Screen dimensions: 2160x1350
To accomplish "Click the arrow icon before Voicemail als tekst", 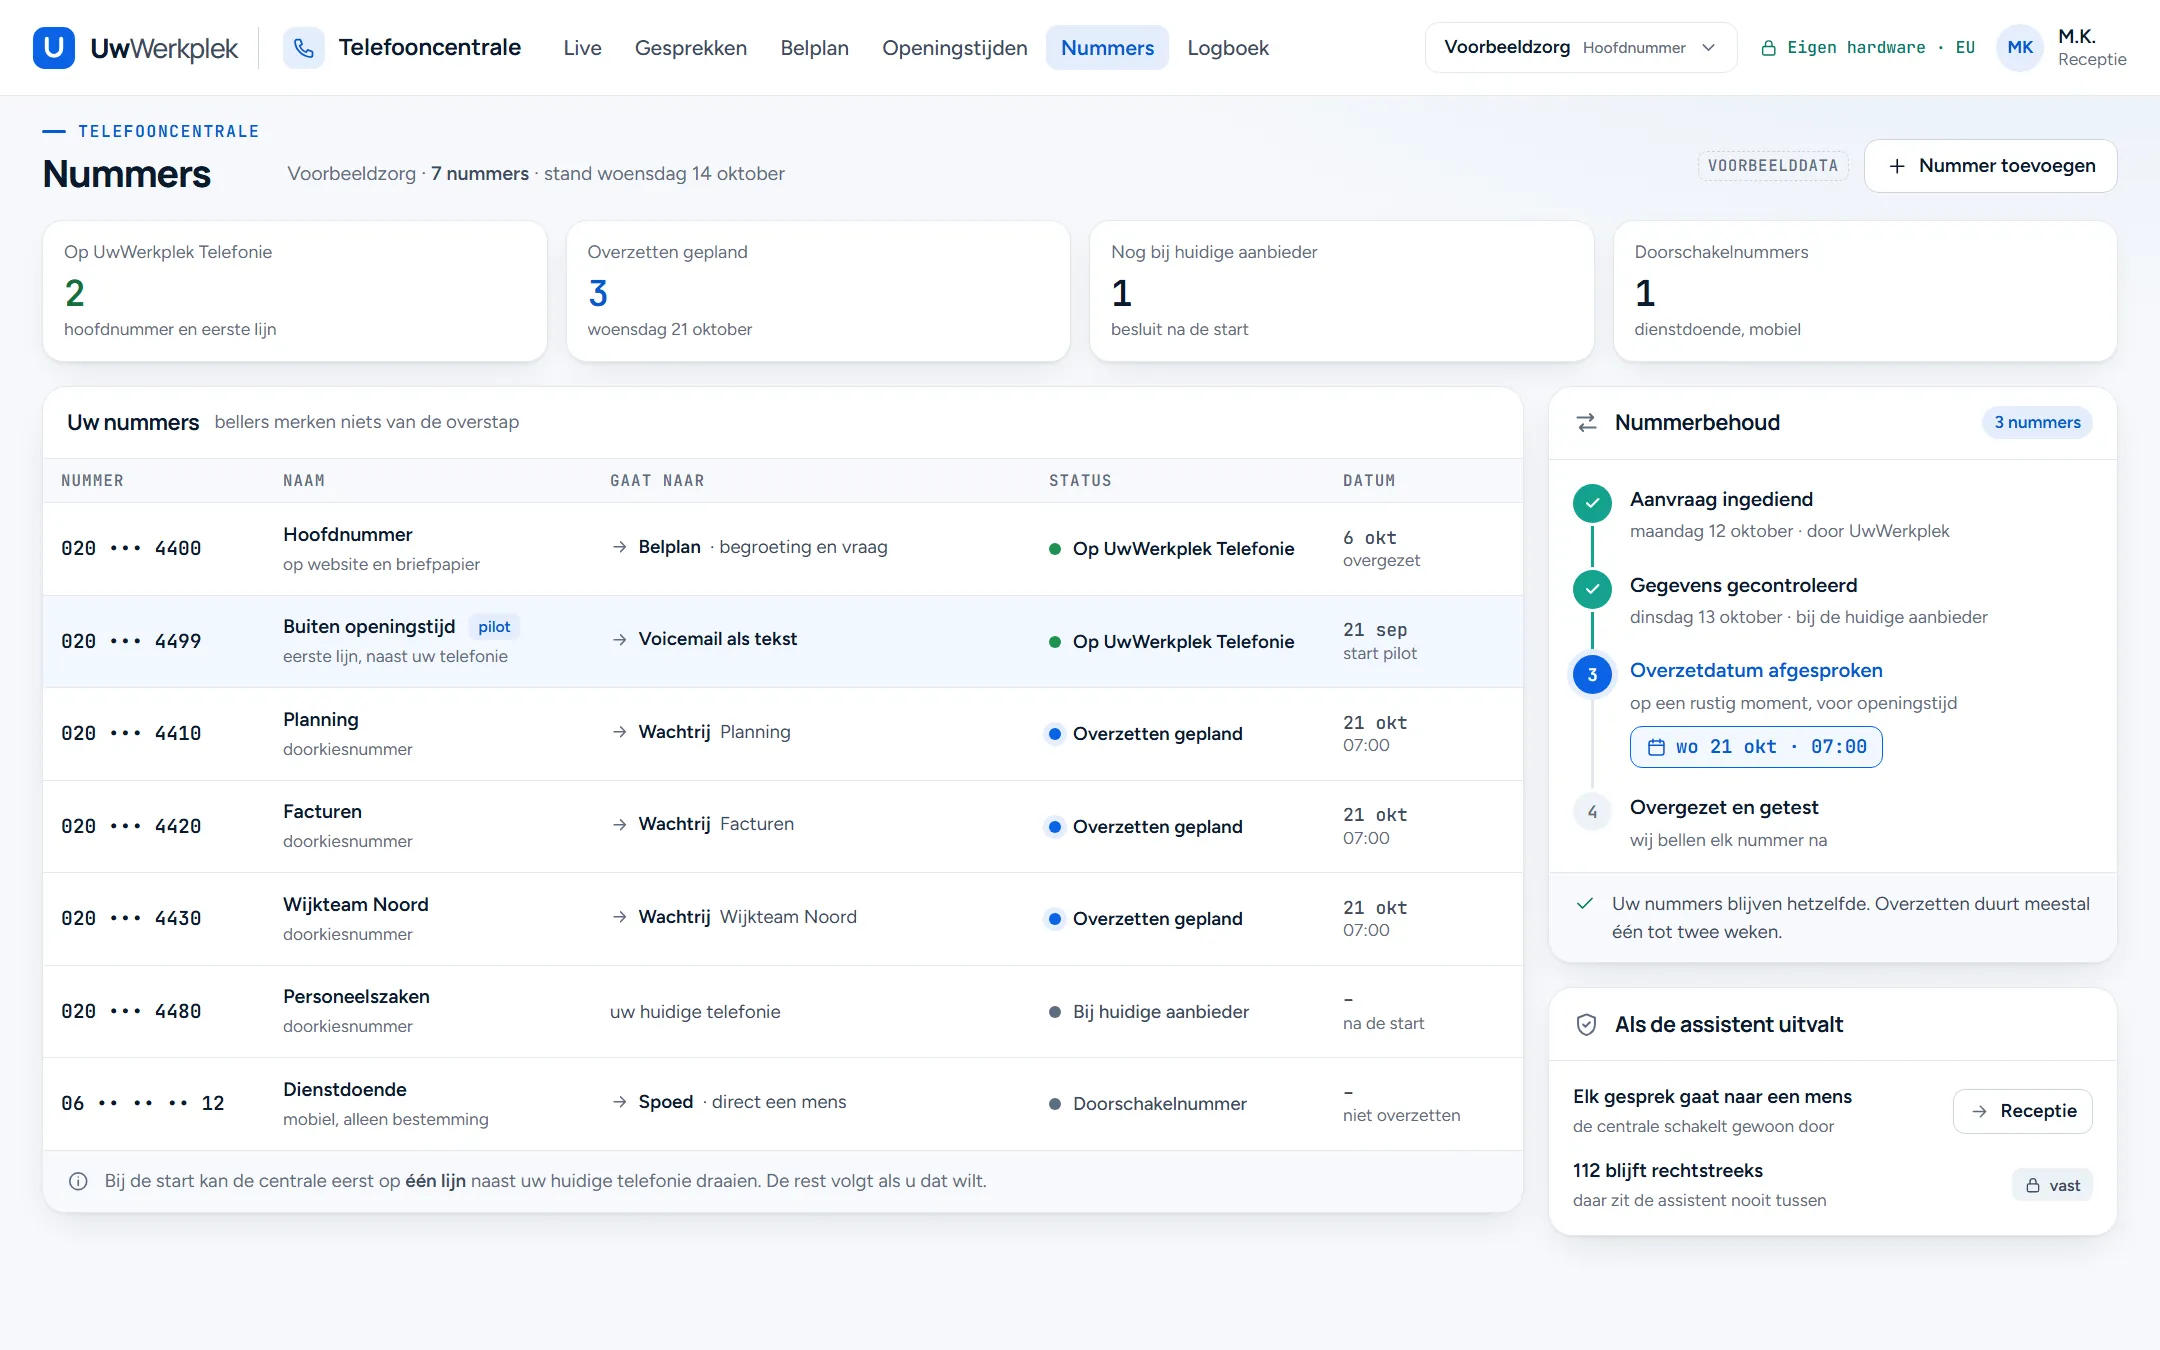I will tap(620, 639).
